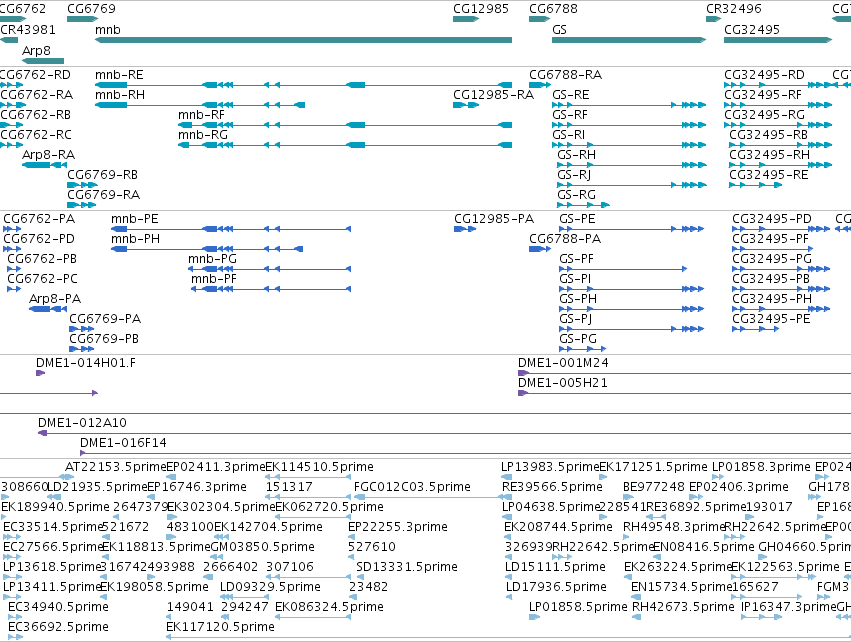The image size is (851, 642).
Task: Select transcript GS-RH
Action: (x=632, y=165)
